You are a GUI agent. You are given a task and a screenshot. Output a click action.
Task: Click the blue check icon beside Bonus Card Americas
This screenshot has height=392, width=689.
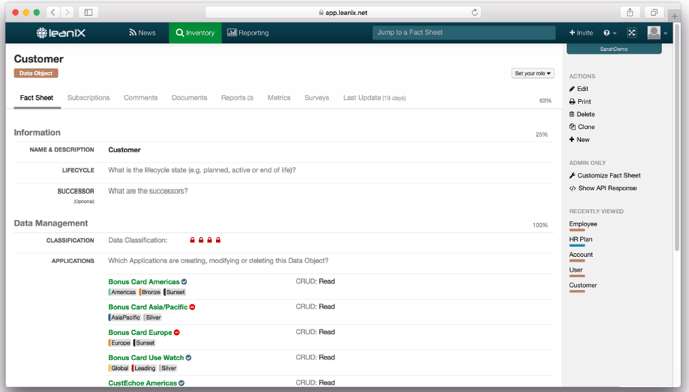tap(184, 282)
